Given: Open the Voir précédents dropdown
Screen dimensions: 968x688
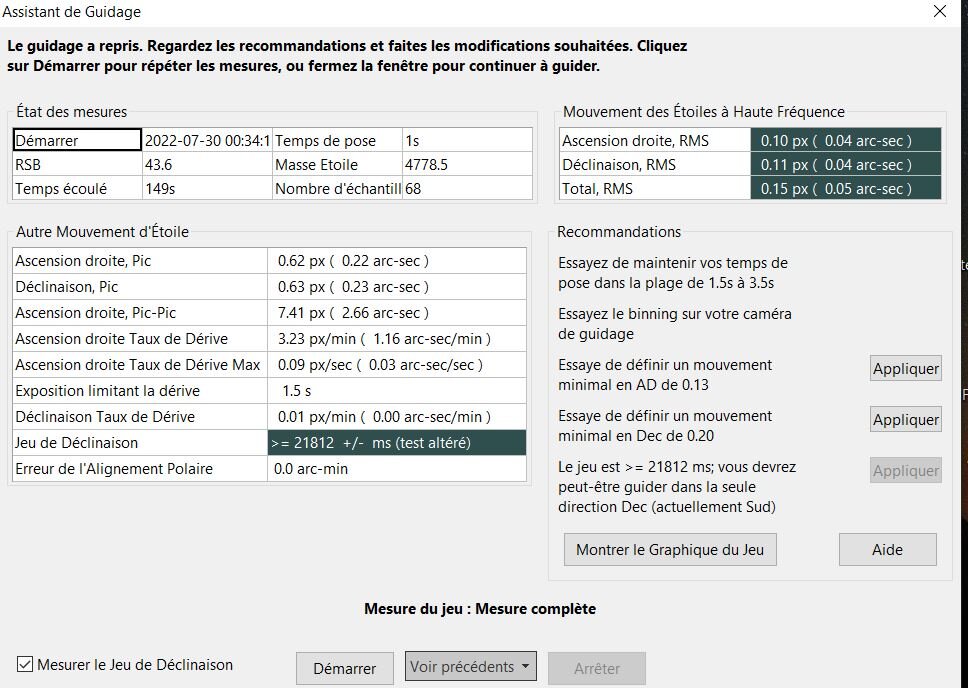Looking at the screenshot, I should (x=470, y=666).
